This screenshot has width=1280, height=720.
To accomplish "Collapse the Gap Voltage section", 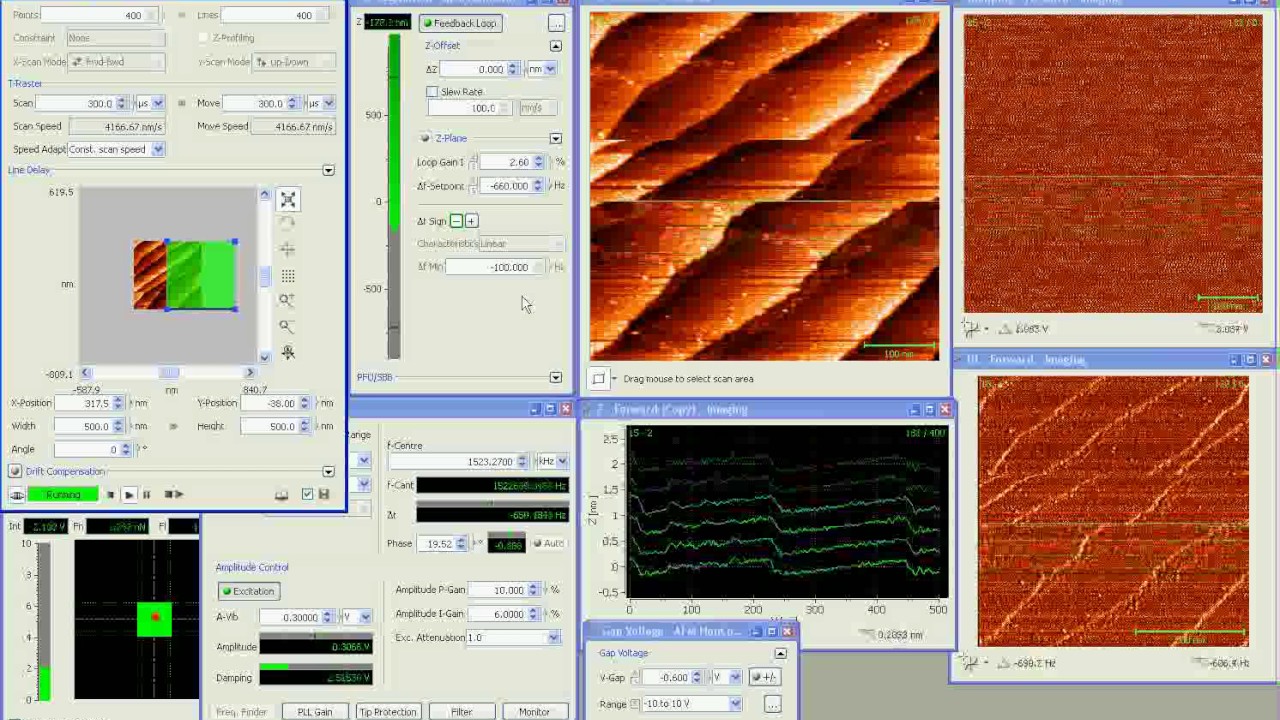I will (x=780, y=653).
